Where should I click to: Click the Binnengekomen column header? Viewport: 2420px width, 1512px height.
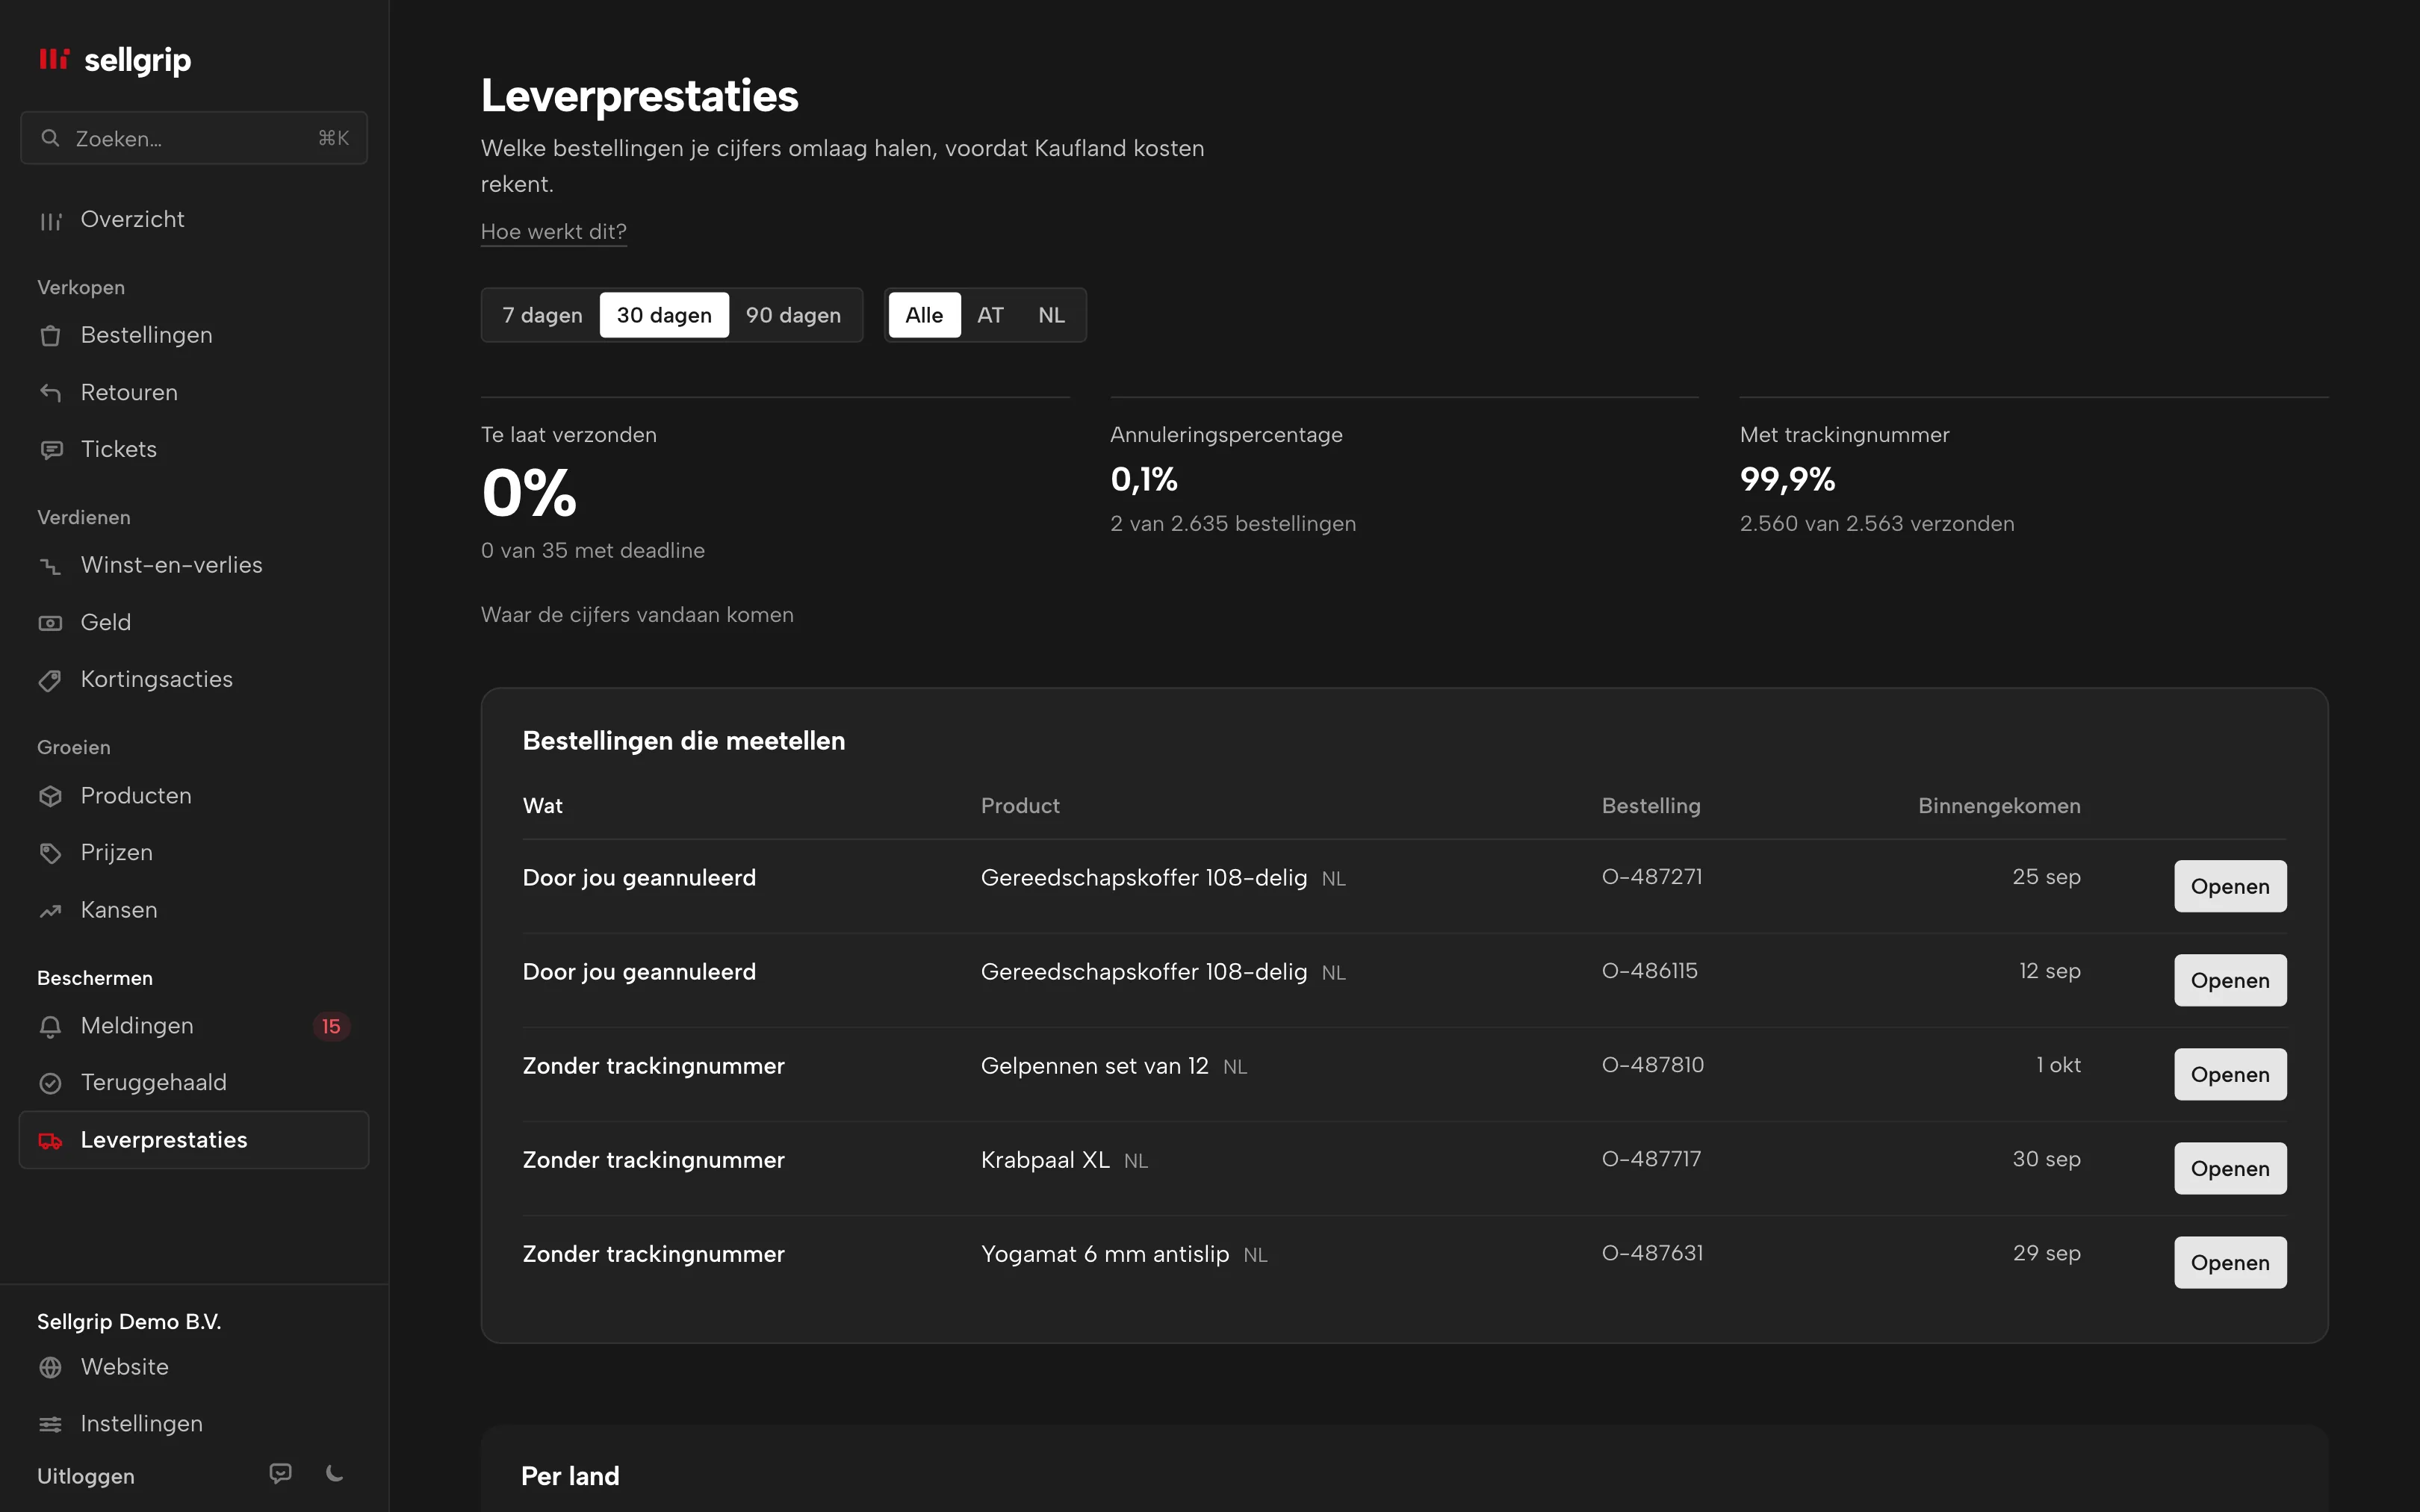(1999, 806)
